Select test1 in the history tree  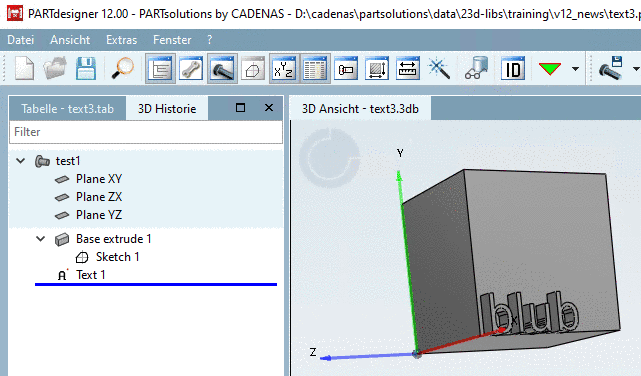tap(68, 161)
